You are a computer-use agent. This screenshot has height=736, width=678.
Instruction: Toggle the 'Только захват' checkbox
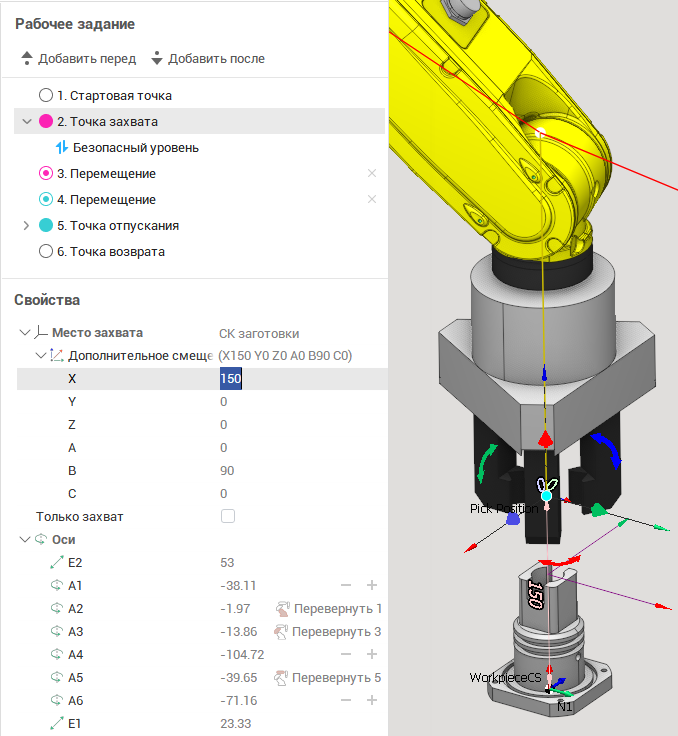tap(228, 517)
